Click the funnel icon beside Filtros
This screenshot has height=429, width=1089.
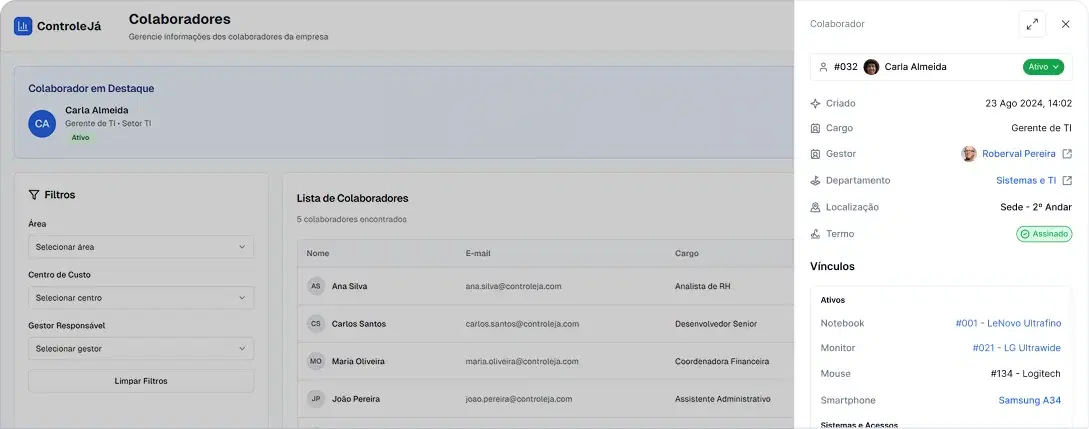(34, 195)
